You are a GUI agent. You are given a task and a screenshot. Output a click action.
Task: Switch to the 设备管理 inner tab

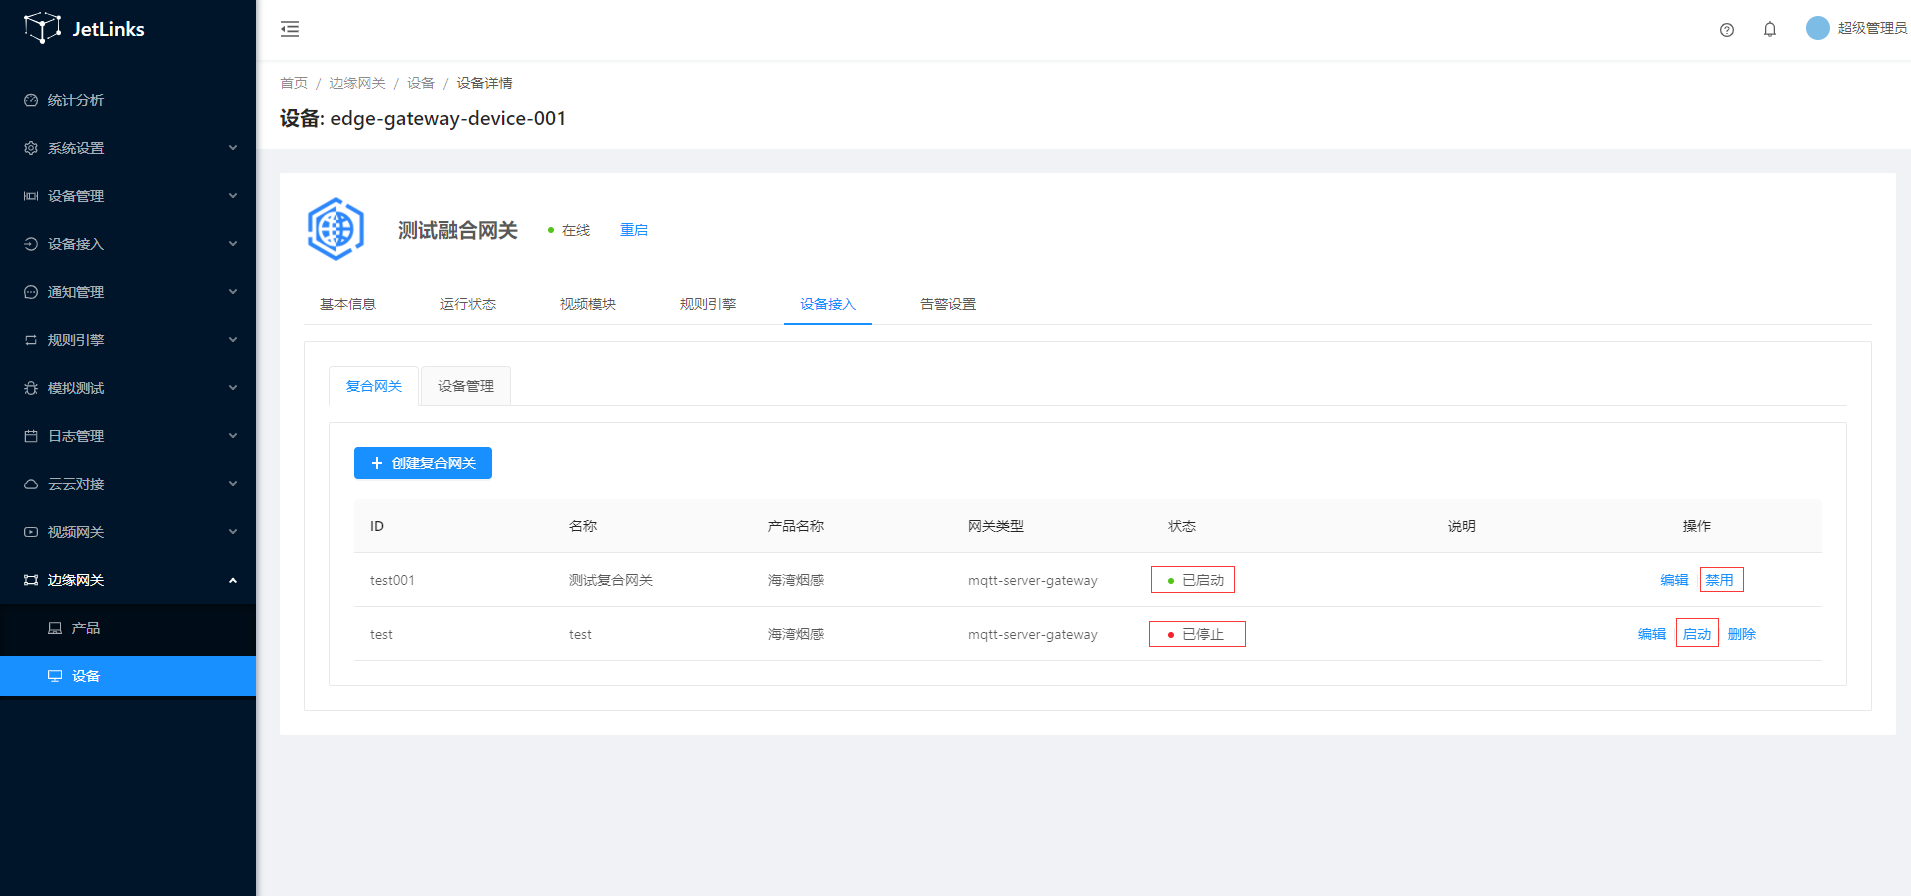tap(465, 386)
